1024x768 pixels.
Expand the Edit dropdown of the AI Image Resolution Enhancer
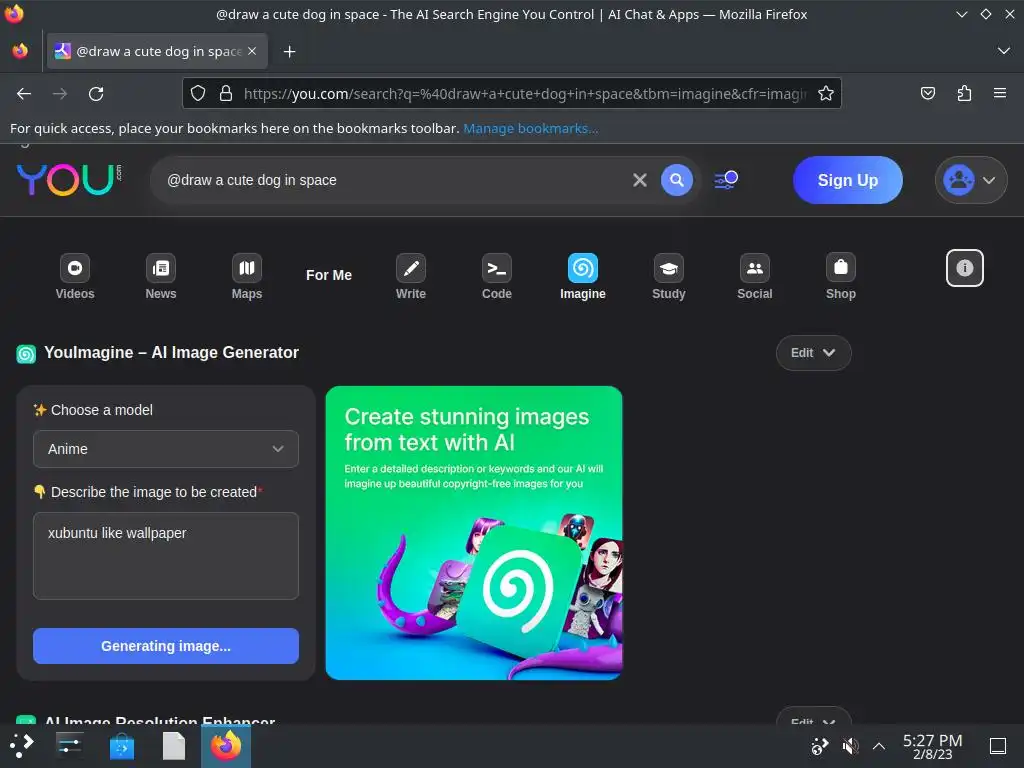click(813, 717)
